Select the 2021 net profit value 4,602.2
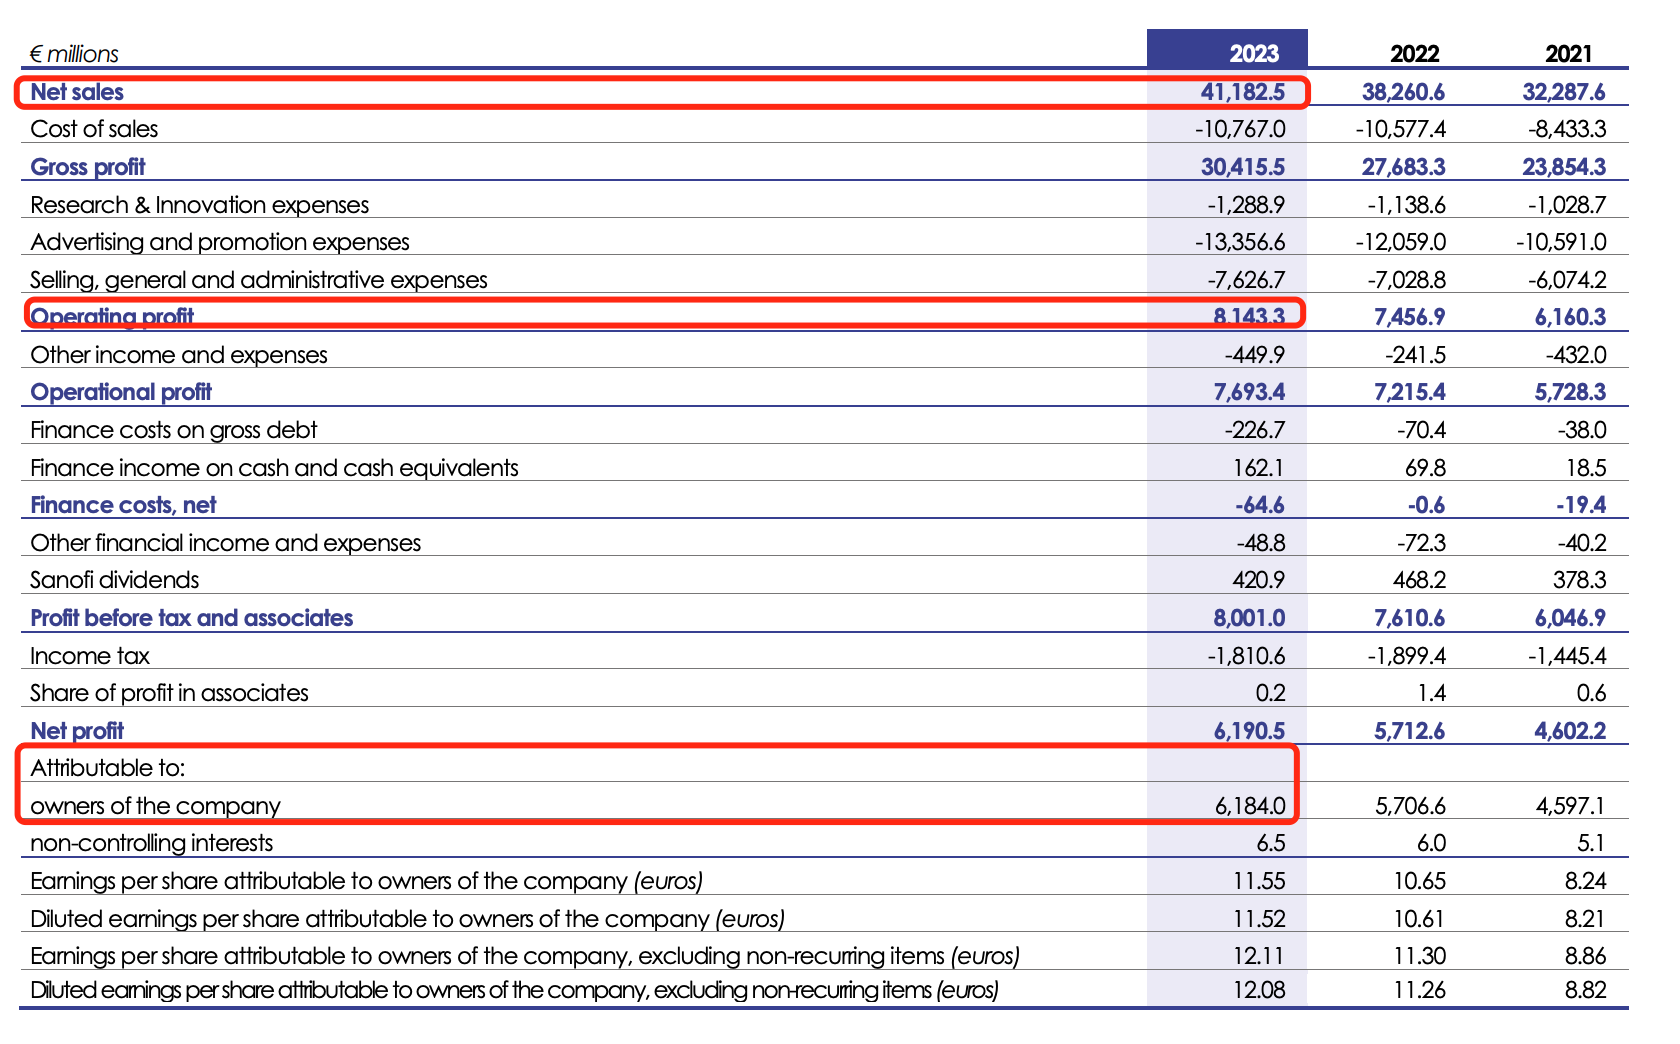 pyautogui.click(x=1570, y=731)
